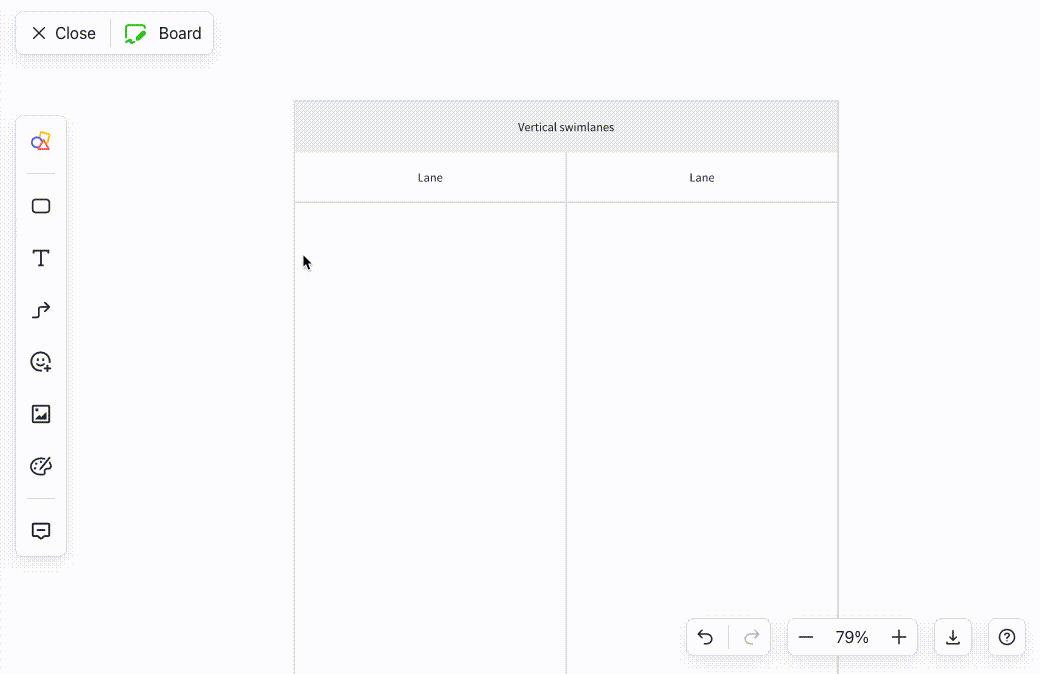Click the Board menu button

point(164,33)
